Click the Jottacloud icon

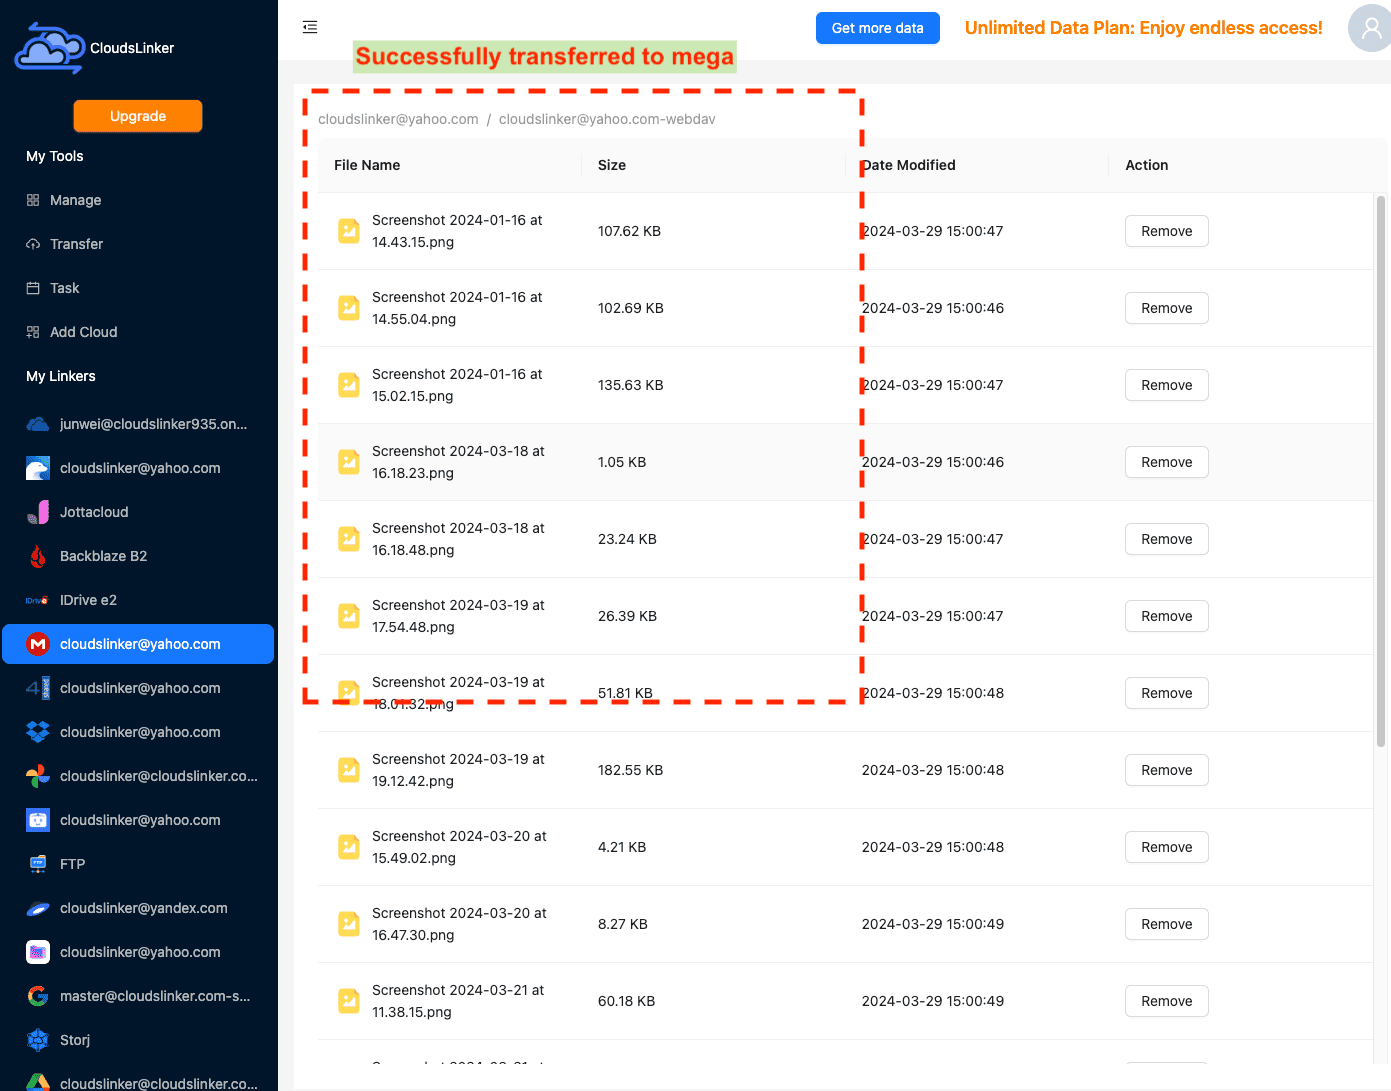click(38, 512)
